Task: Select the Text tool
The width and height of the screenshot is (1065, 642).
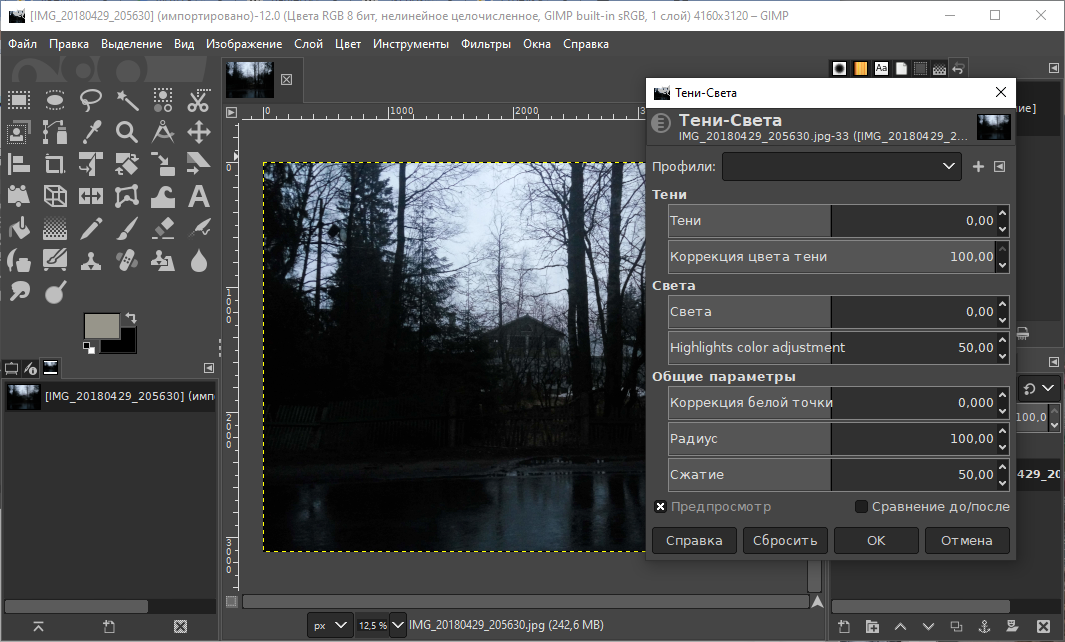Action: 199,196
